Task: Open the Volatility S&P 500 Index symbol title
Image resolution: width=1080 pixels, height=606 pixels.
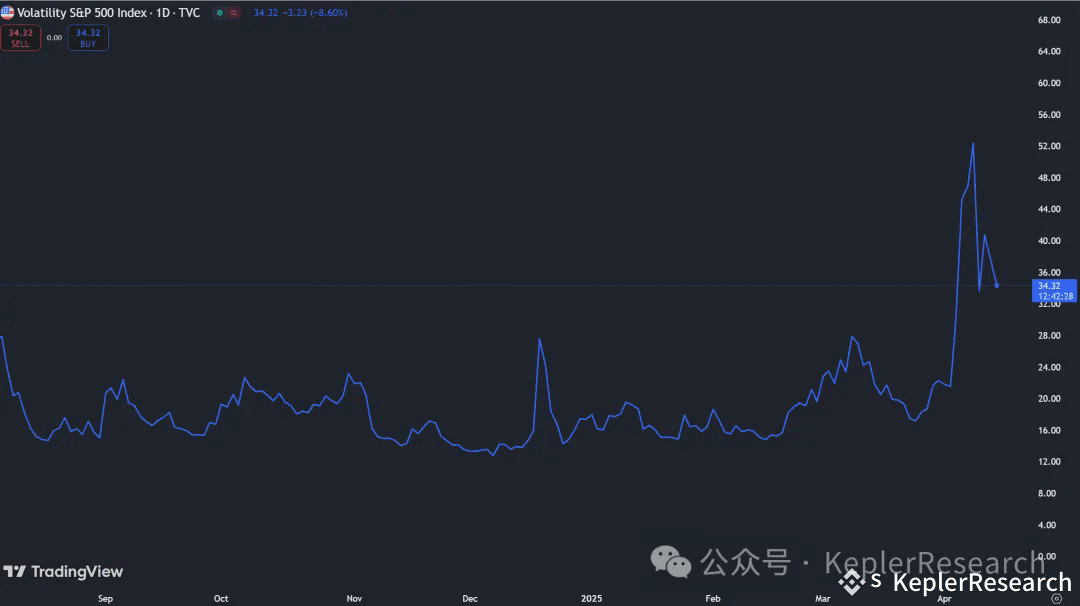Action: 108,12
